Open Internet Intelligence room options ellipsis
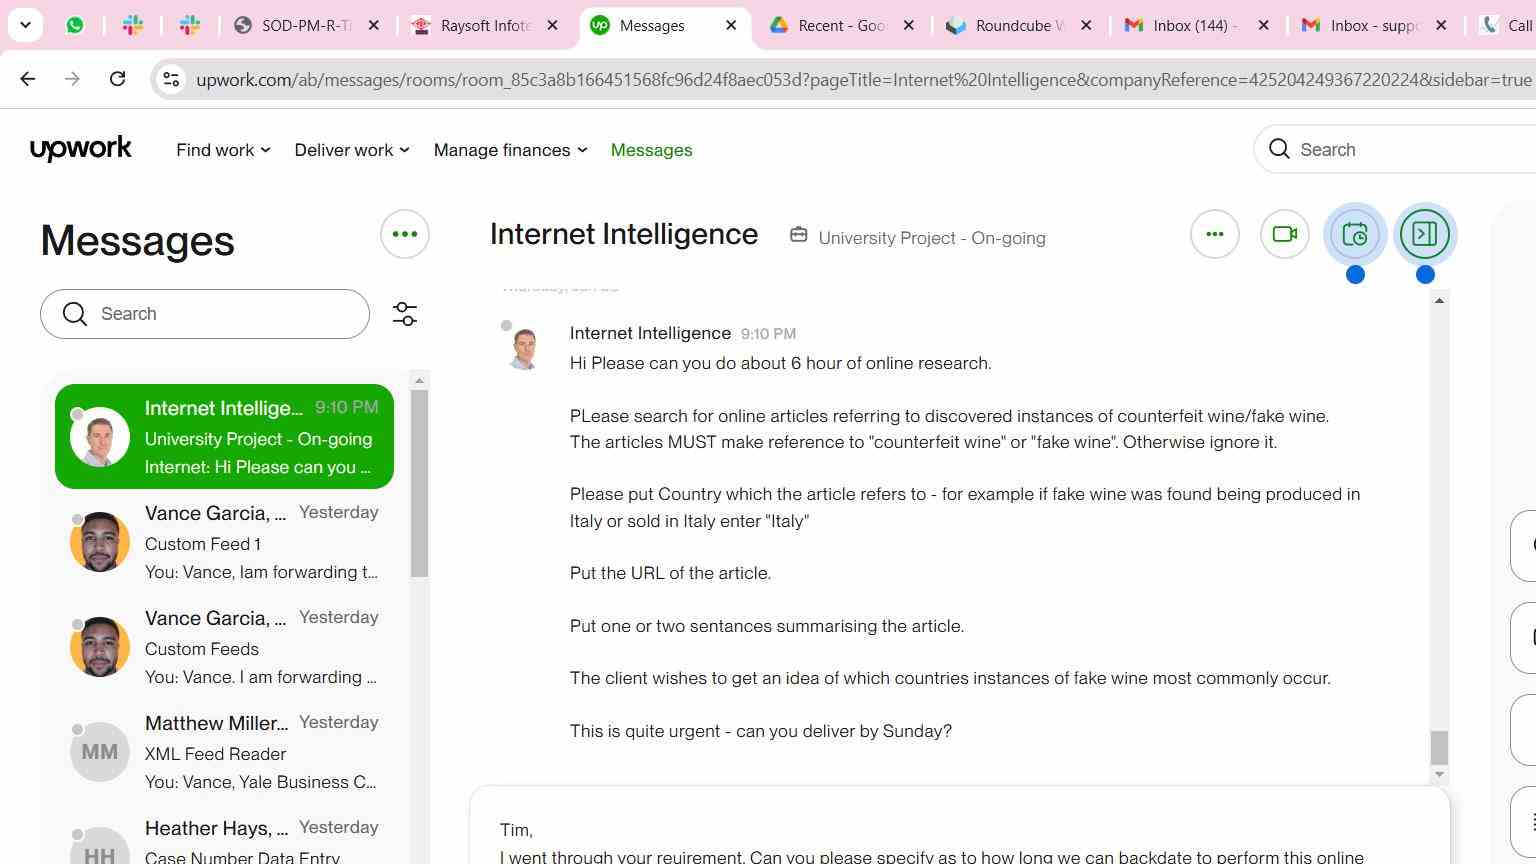1536x864 pixels. coord(1215,234)
